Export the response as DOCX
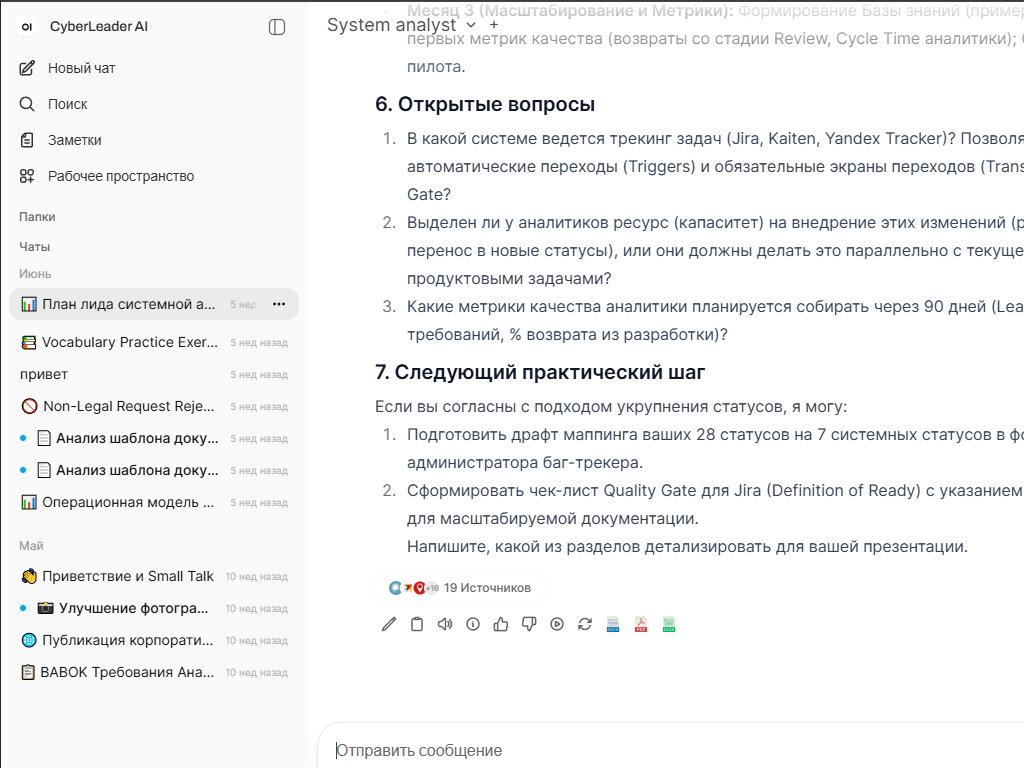Screen dimensions: 1024x768 click(613, 624)
